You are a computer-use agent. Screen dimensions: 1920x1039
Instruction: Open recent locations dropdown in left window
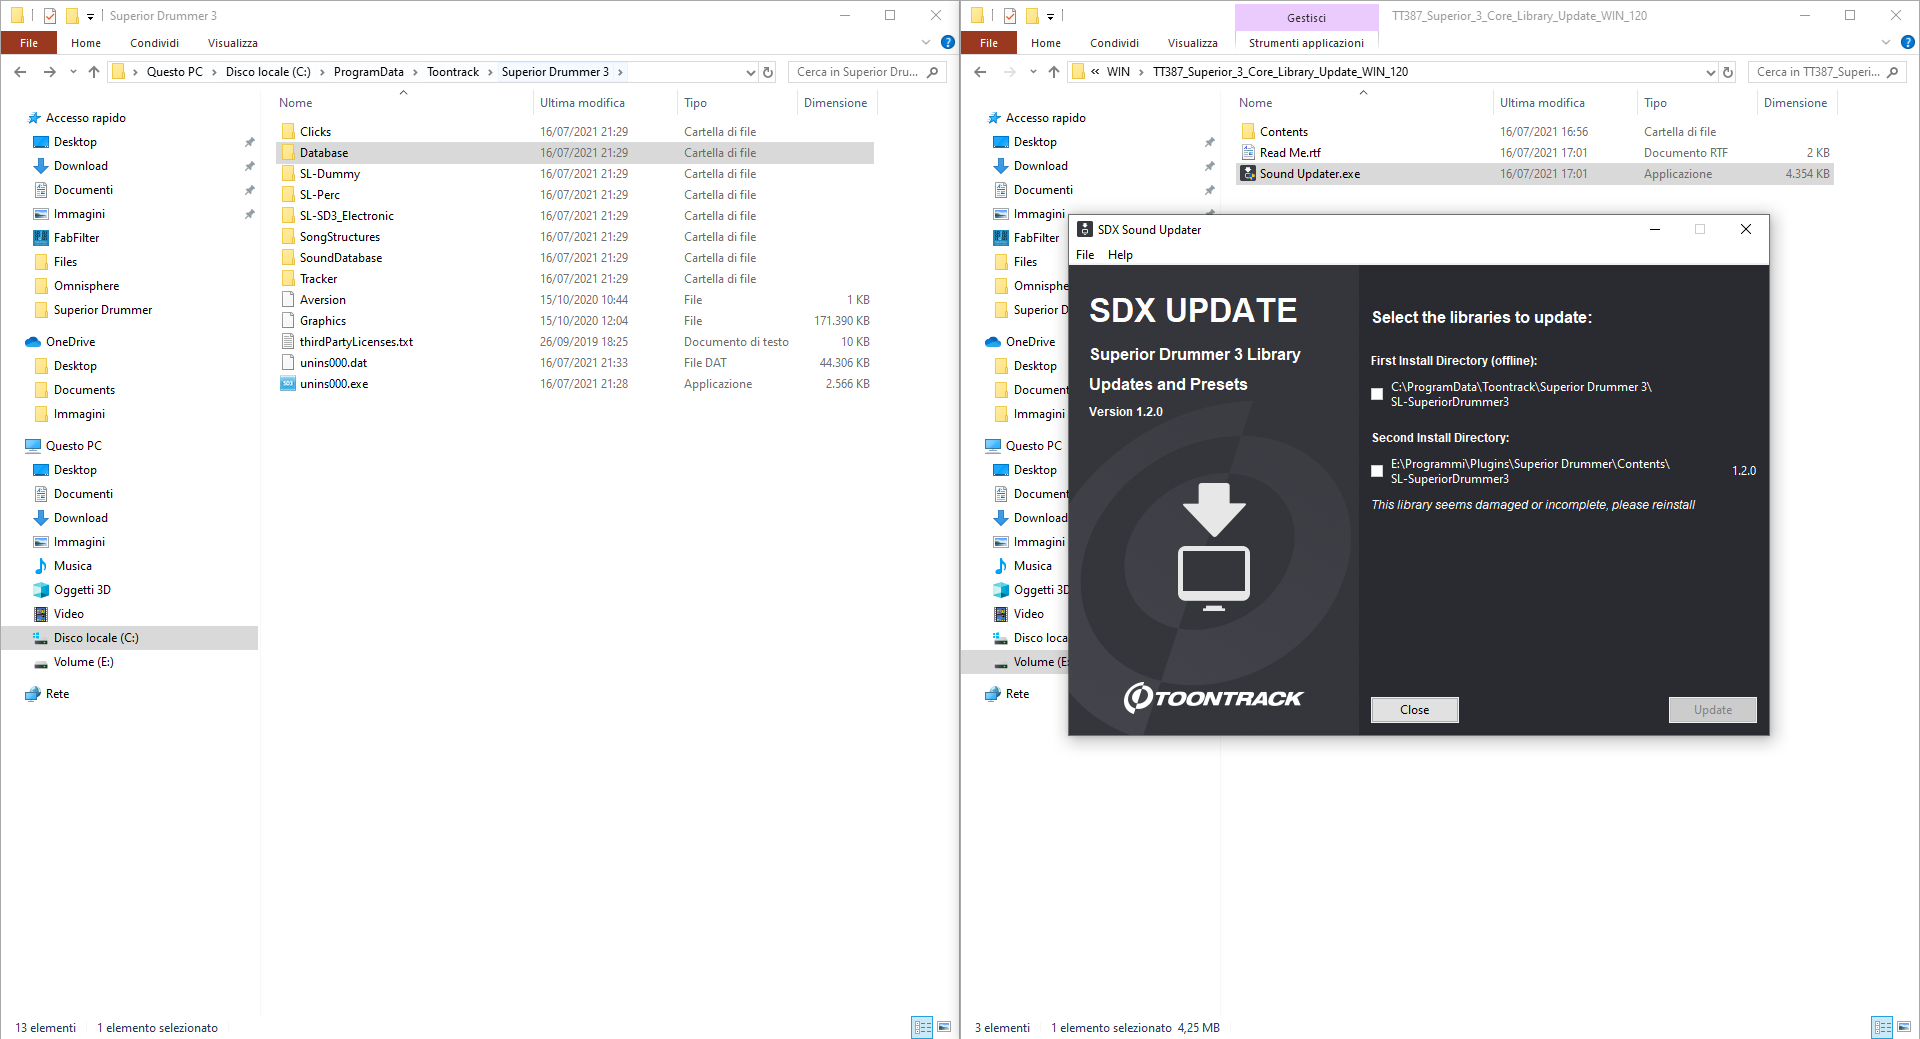point(73,72)
